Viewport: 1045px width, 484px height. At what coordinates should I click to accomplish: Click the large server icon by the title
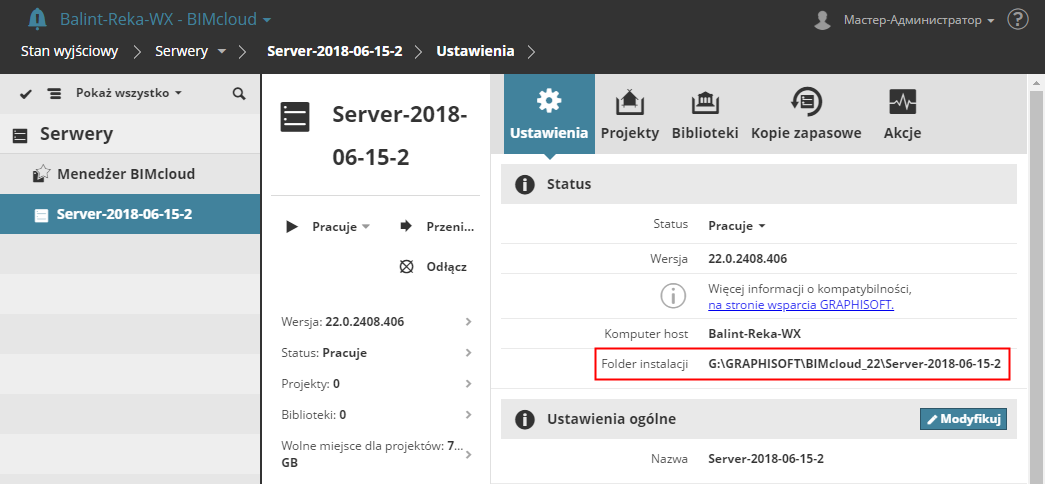295,117
